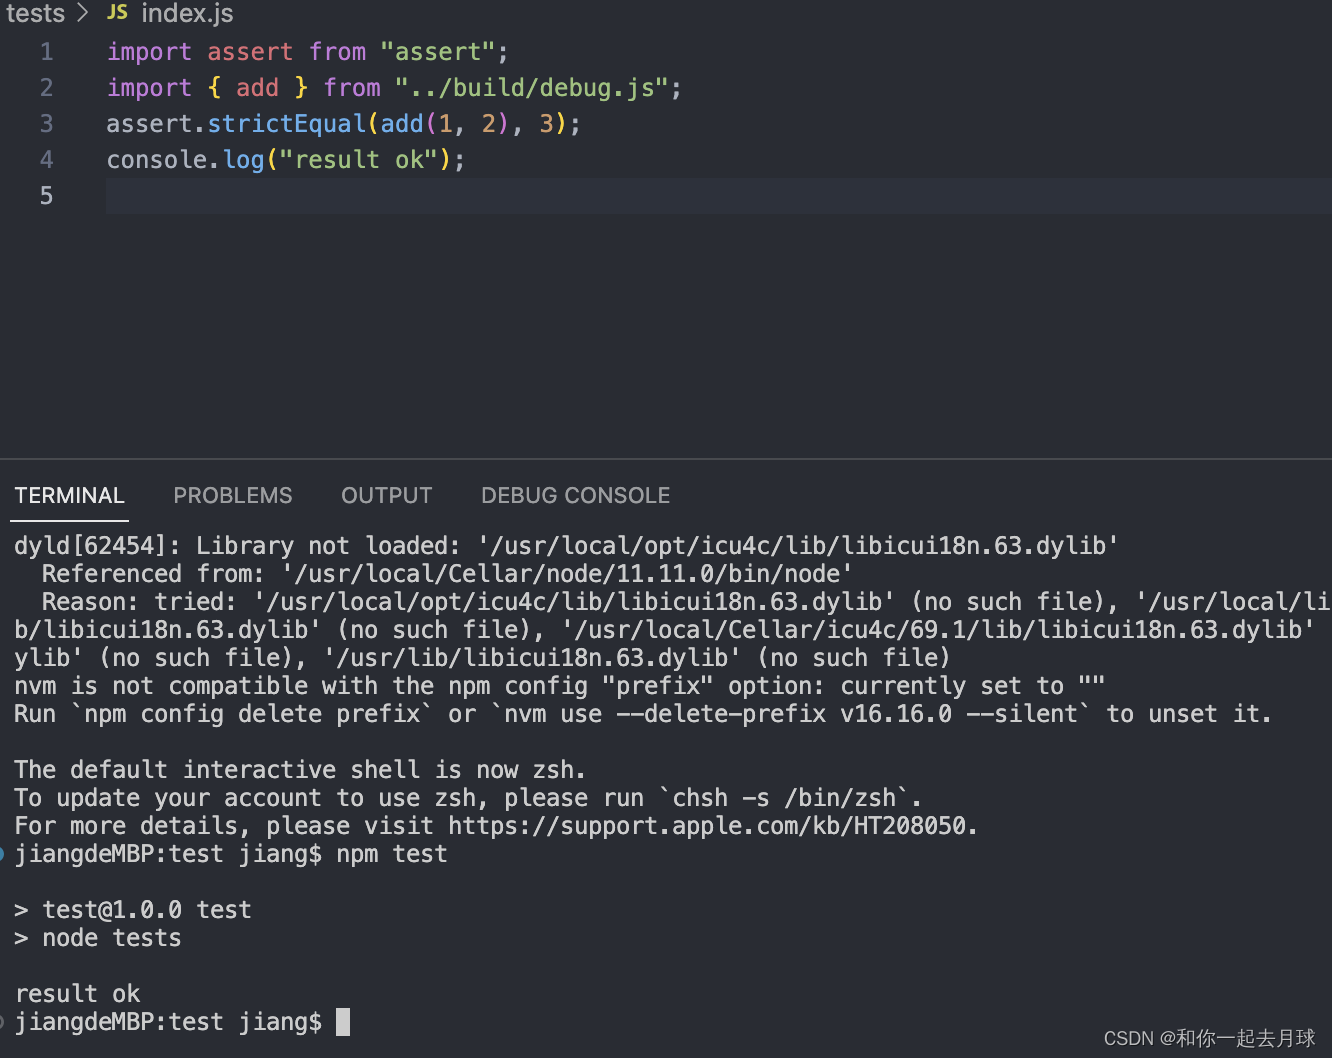Click the jiang$ terminal prompt

pos(281,1021)
